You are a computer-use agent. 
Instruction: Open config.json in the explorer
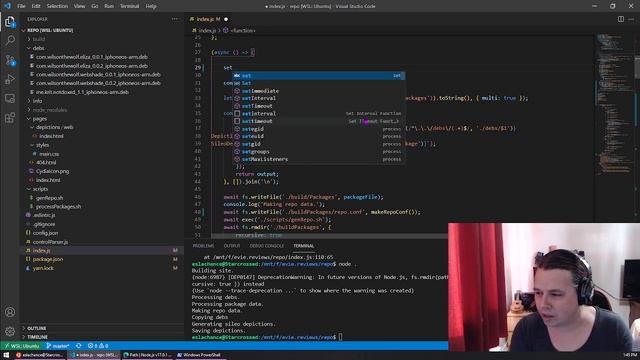point(45,233)
